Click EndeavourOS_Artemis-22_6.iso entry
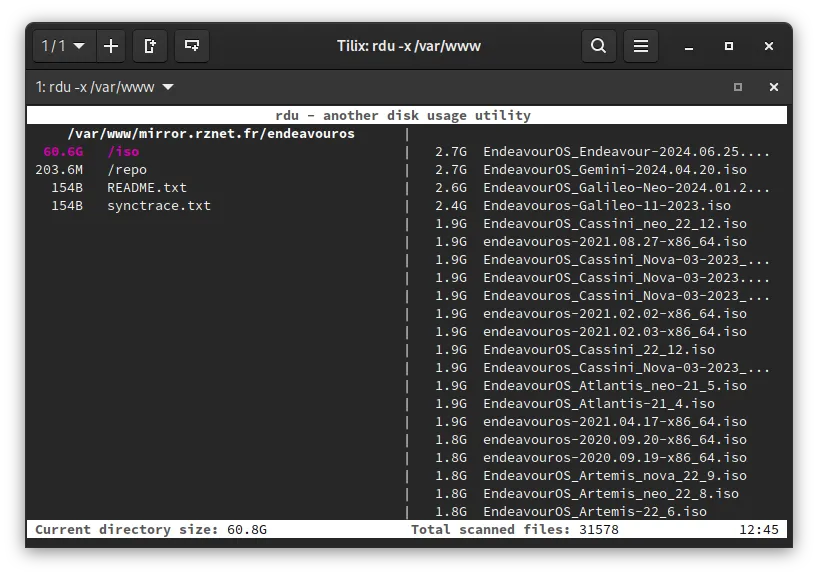The width and height of the screenshot is (818, 576). click(x=594, y=511)
